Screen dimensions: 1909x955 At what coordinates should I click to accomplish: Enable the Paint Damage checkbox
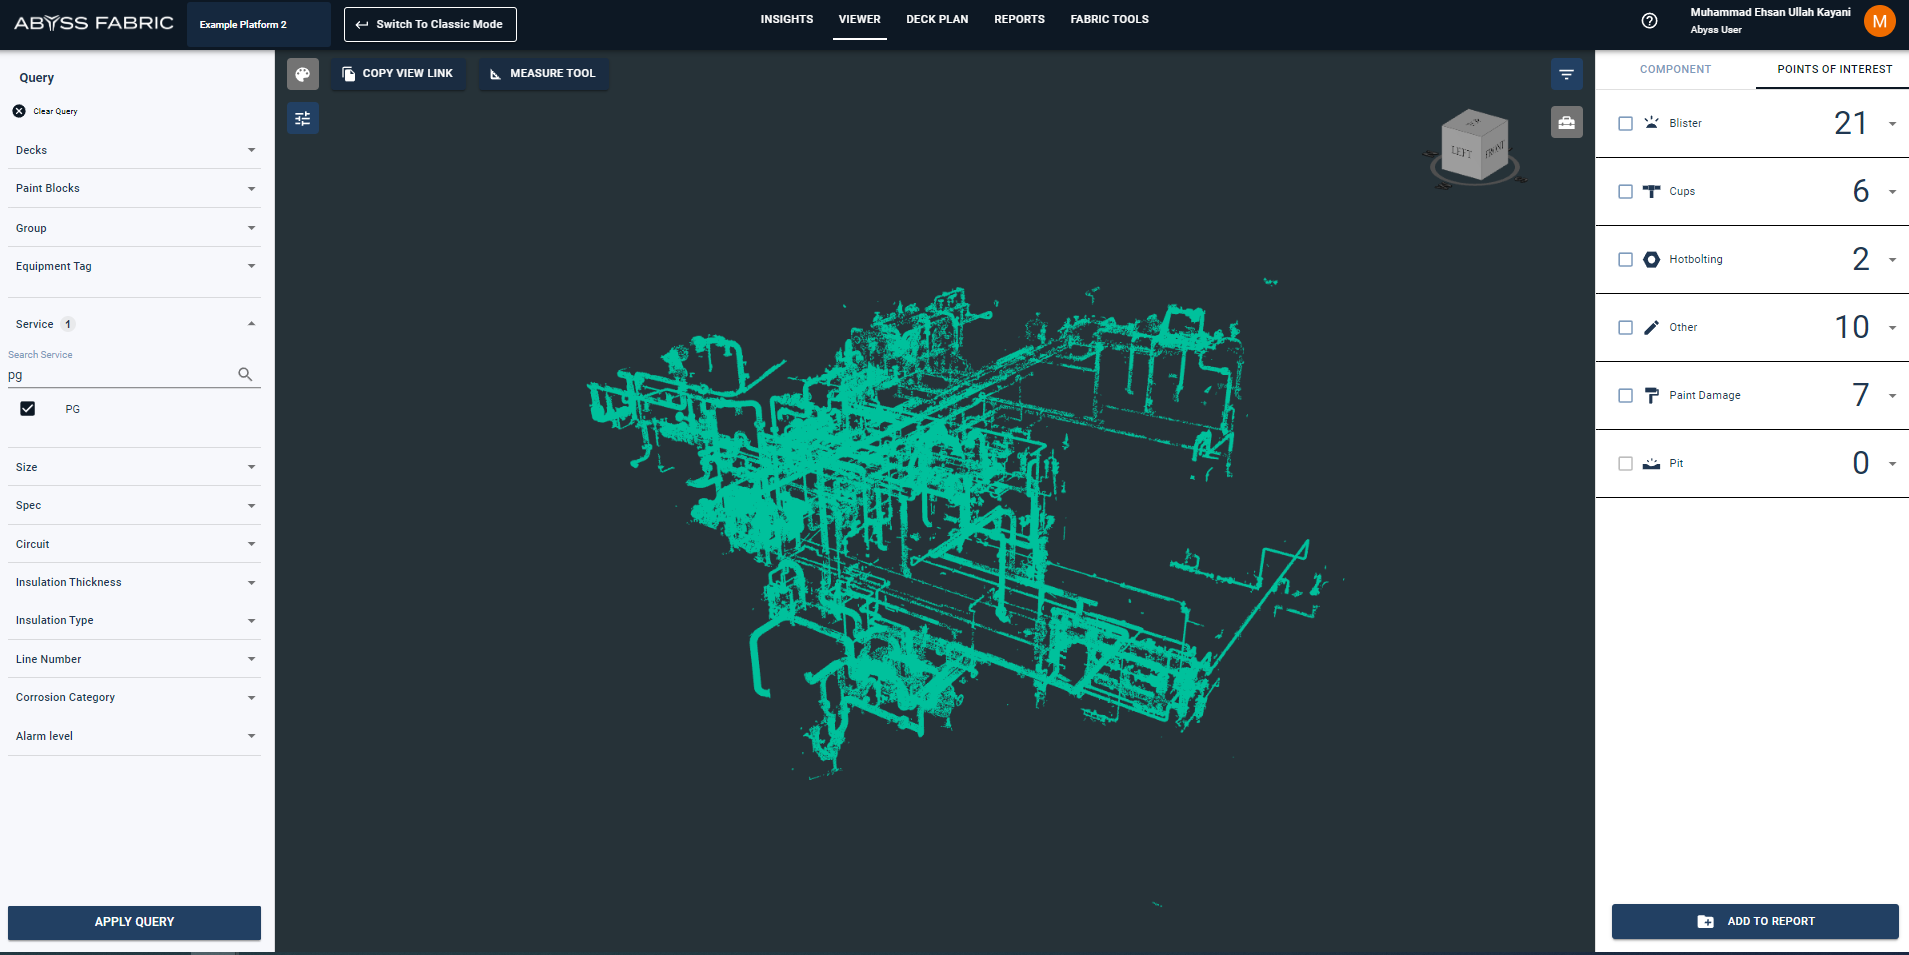[x=1625, y=395]
